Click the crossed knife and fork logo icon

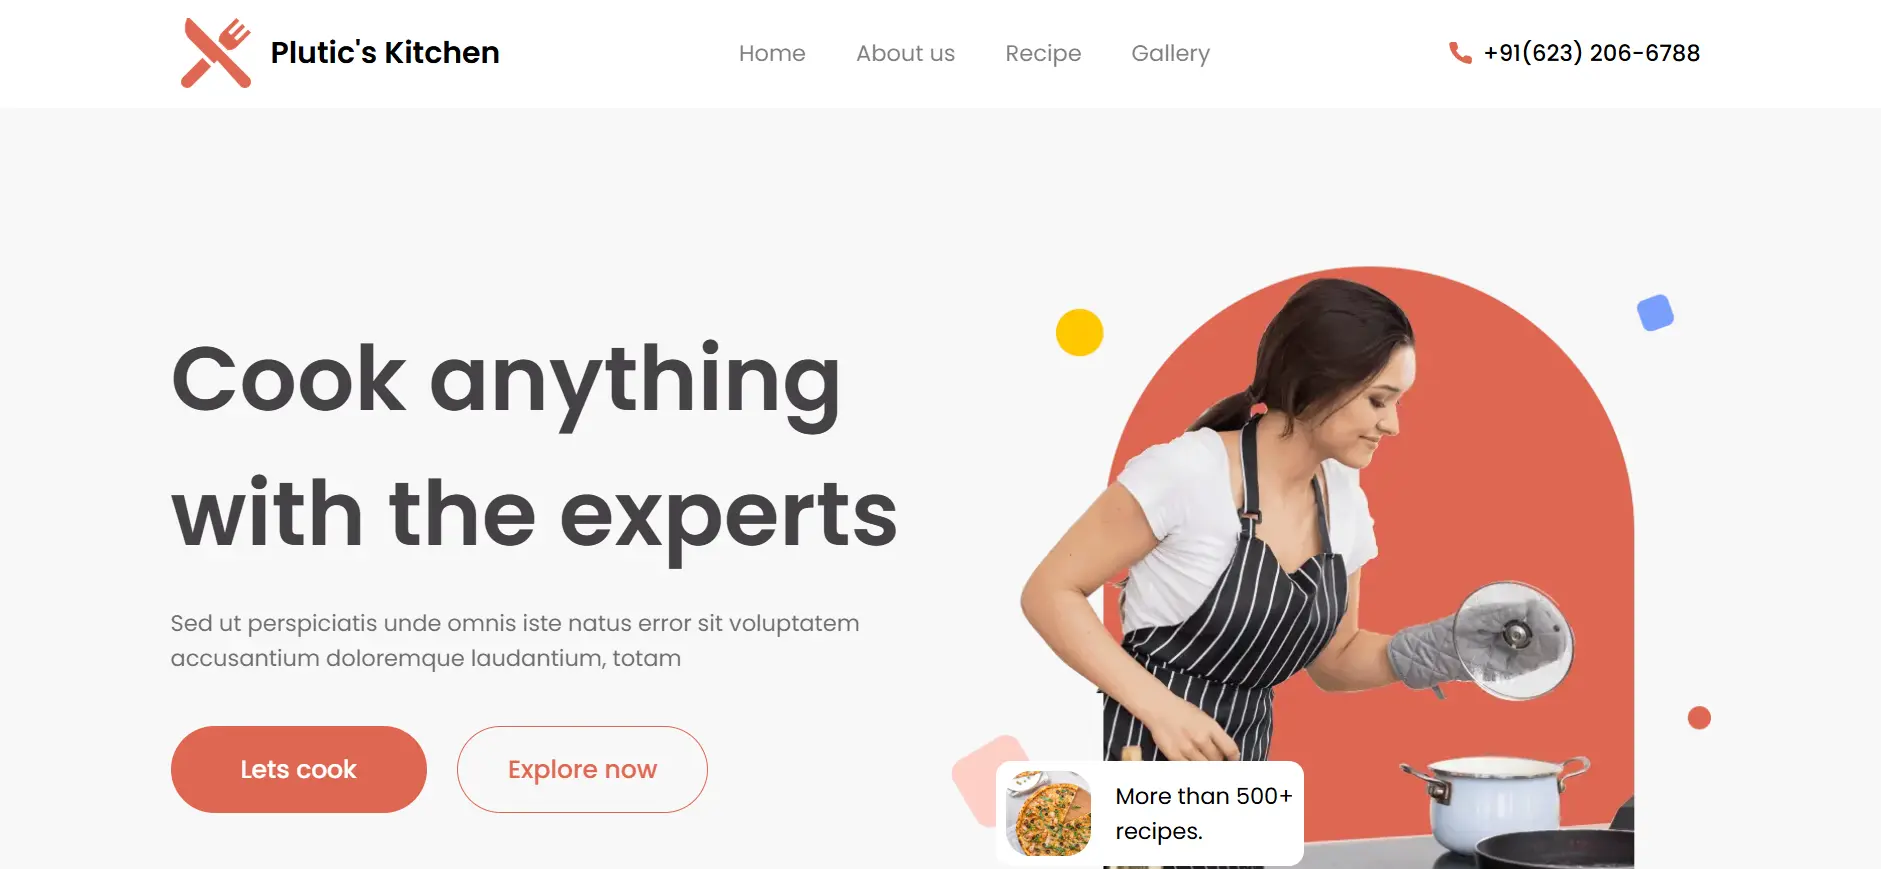tap(216, 53)
